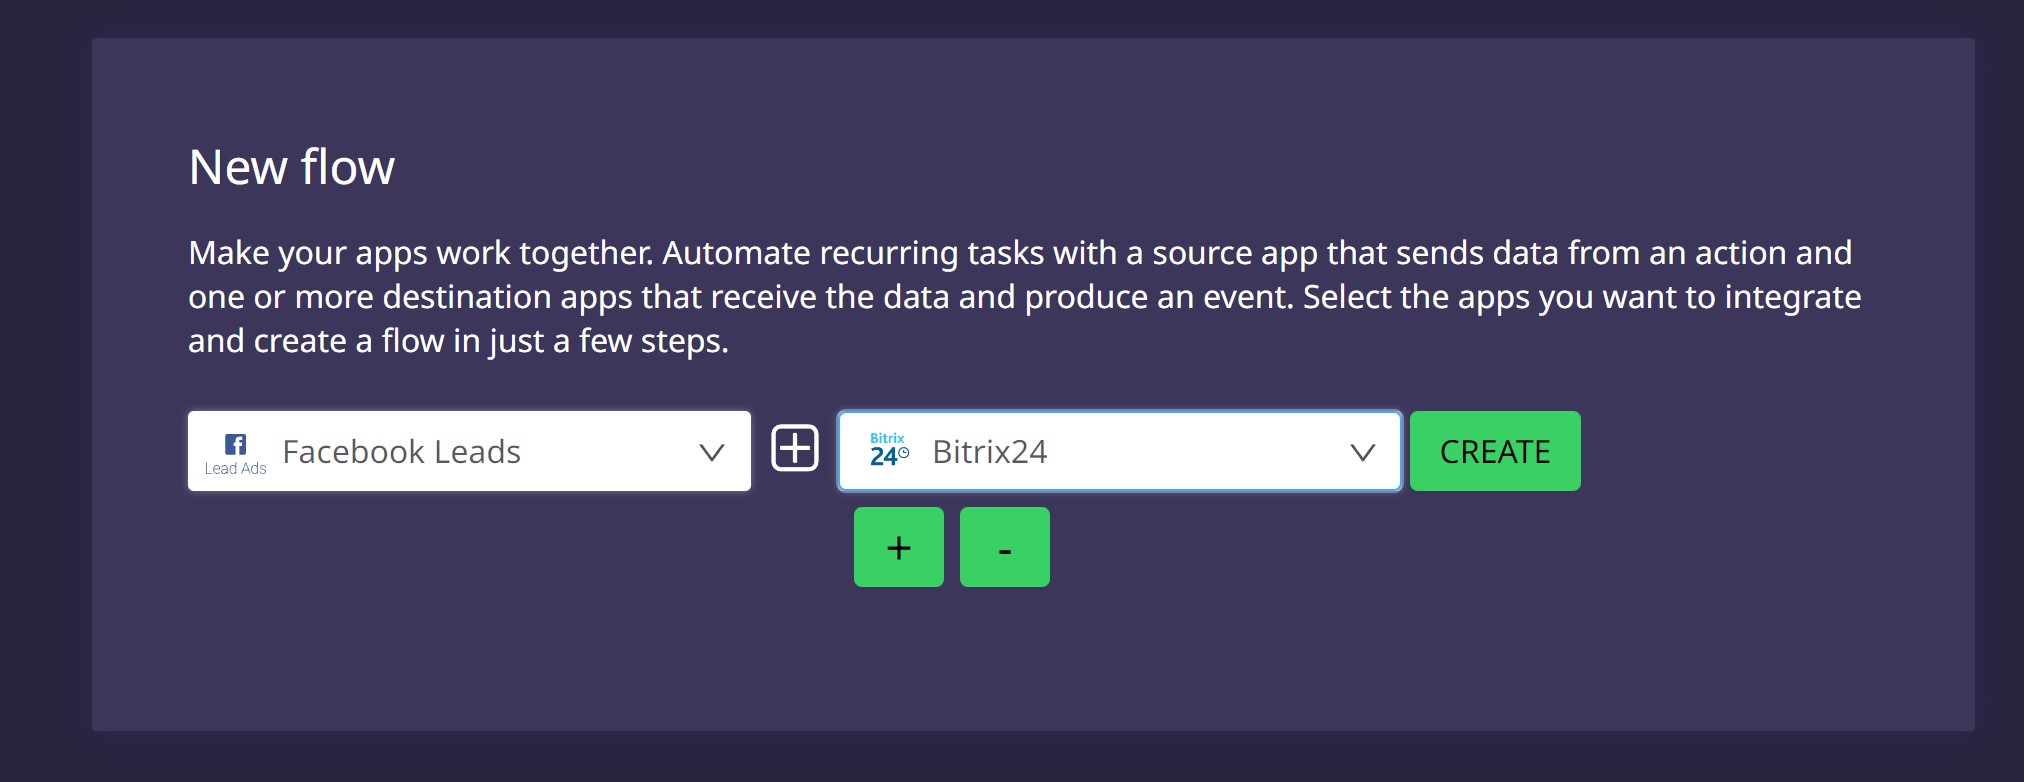2024x782 pixels.
Task: Click the boxed plus icon between app selectors
Action: click(x=795, y=448)
